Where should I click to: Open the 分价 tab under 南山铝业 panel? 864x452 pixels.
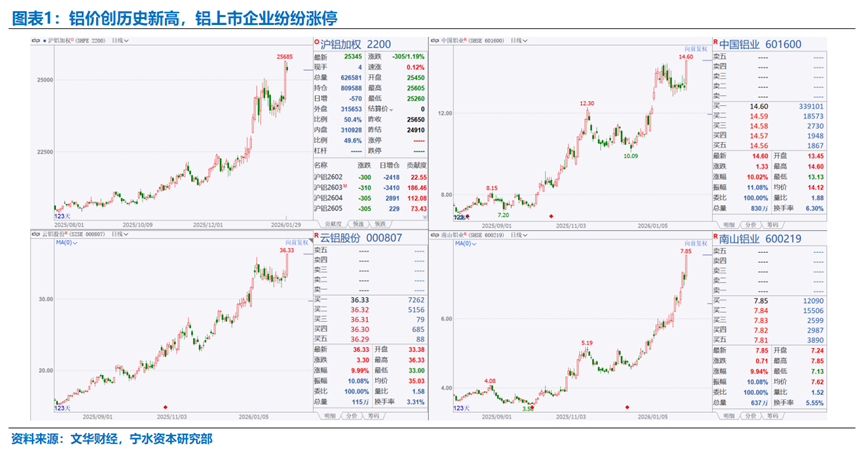(x=750, y=416)
